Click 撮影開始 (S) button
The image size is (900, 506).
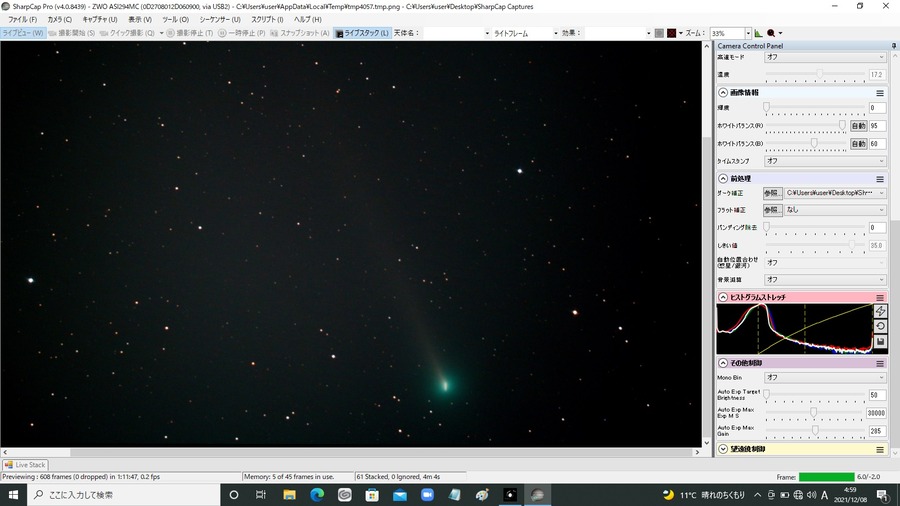72,33
